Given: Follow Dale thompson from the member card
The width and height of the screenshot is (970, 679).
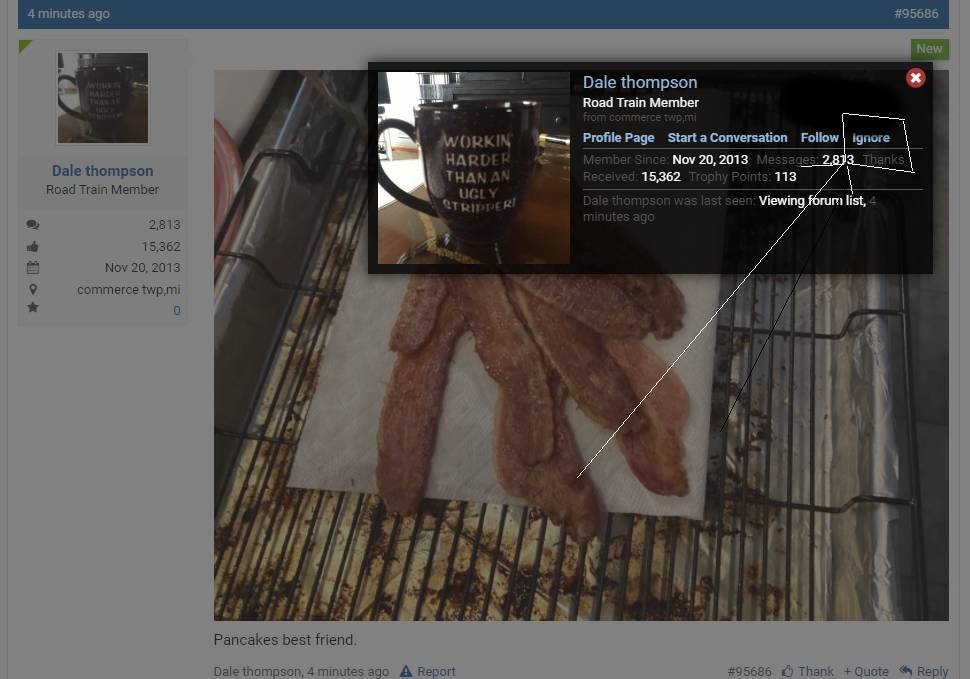Looking at the screenshot, I should coord(819,138).
